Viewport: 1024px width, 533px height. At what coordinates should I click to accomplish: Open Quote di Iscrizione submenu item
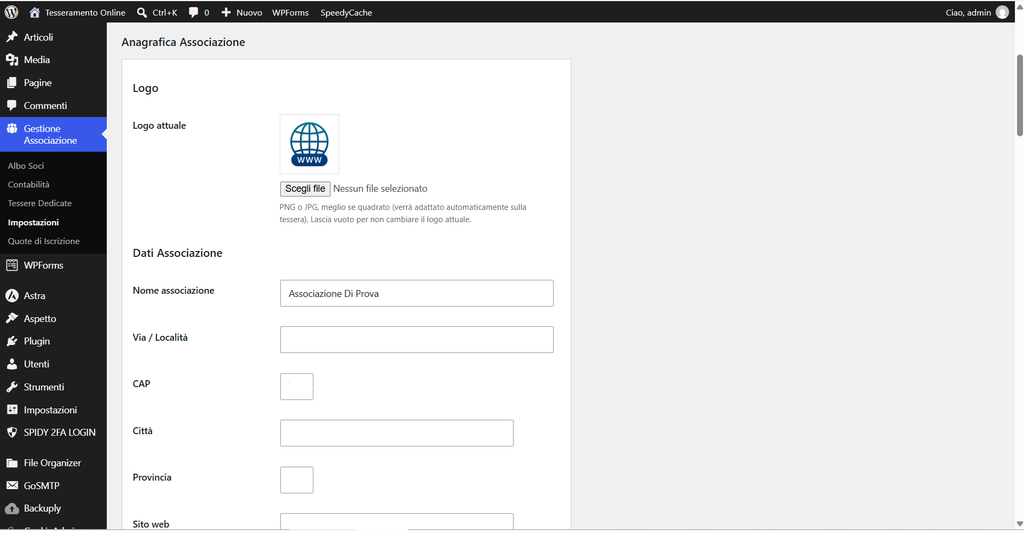pyautogui.click(x=44, y=241)
